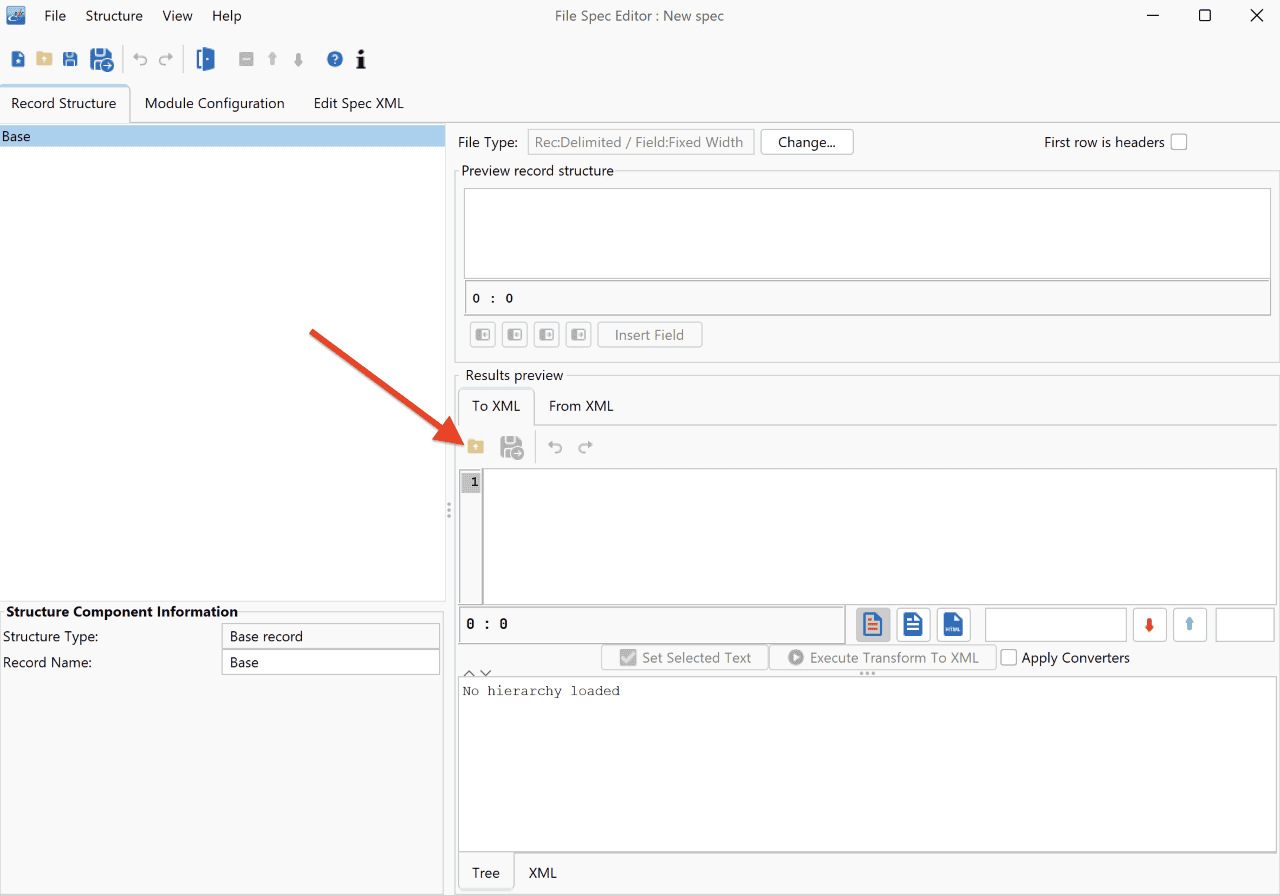Click the field icon button next to Insert Field

tap(579, 335)
